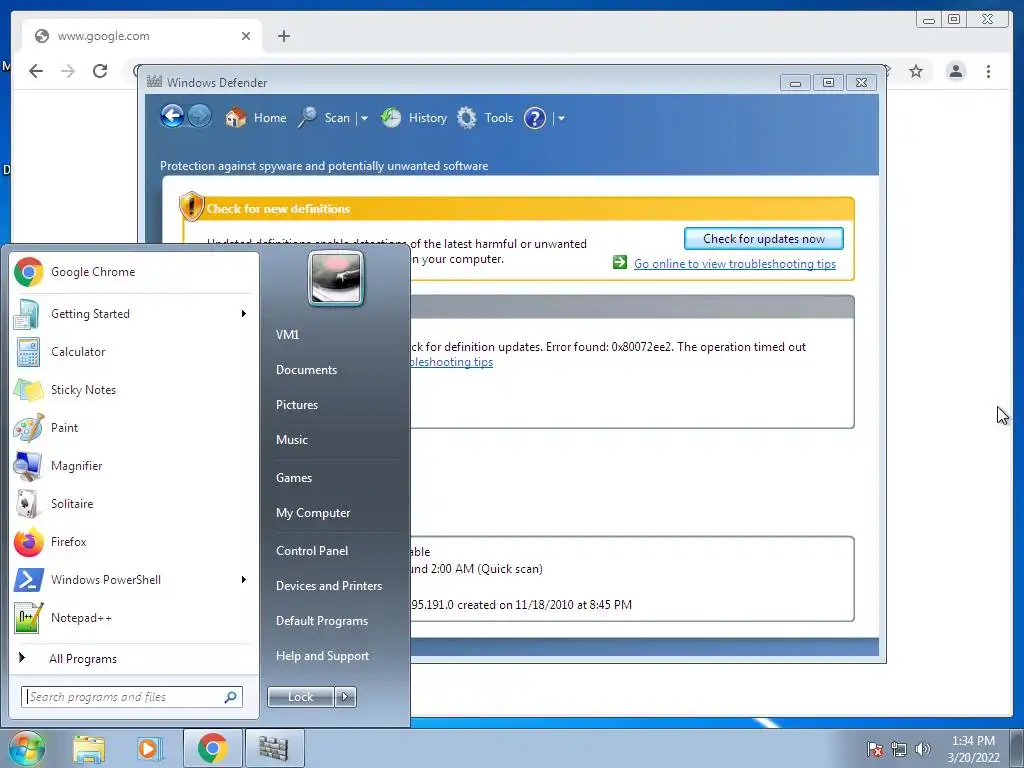Open Calculator from Start menu

pyautogui.click(x=133, y=352)
